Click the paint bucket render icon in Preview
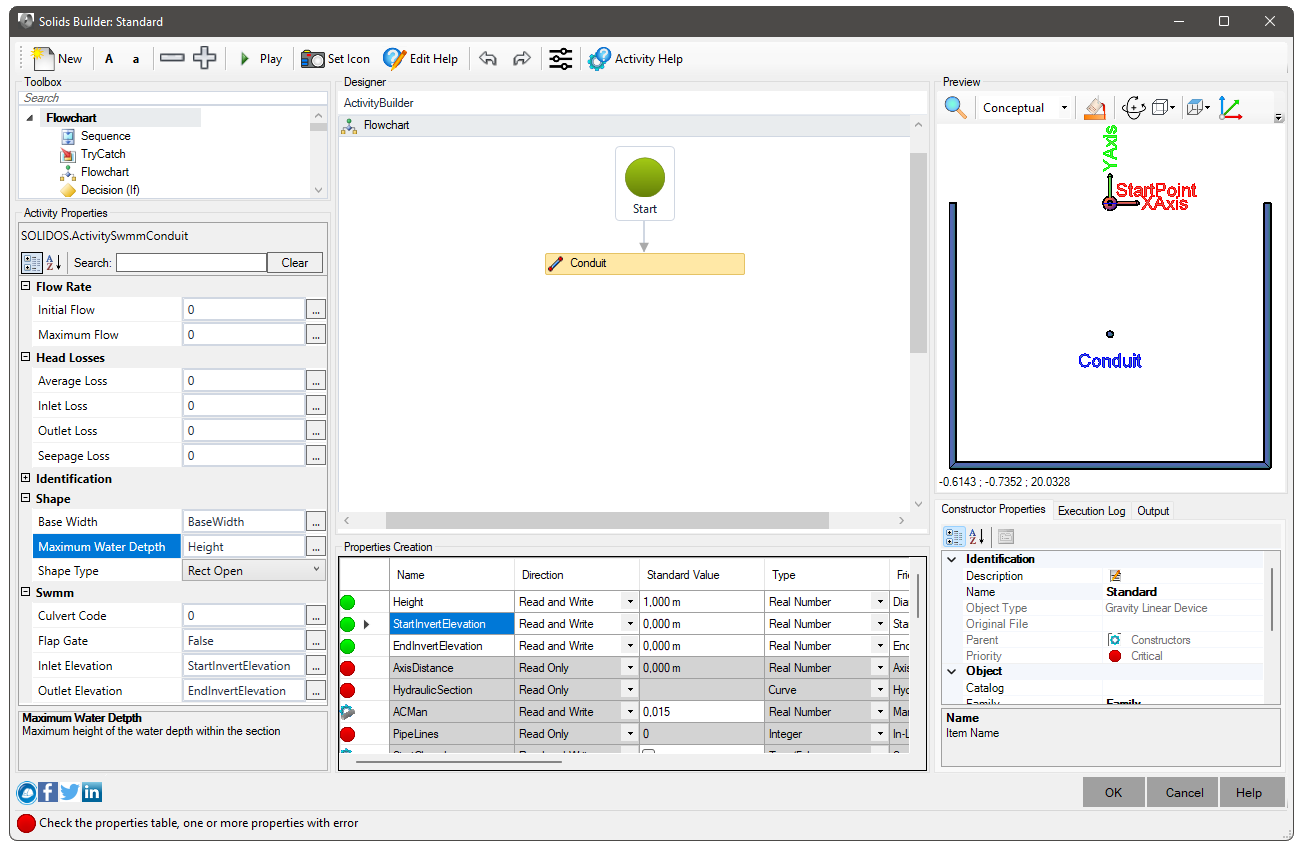The image size is (1303, 851). 1096,107
